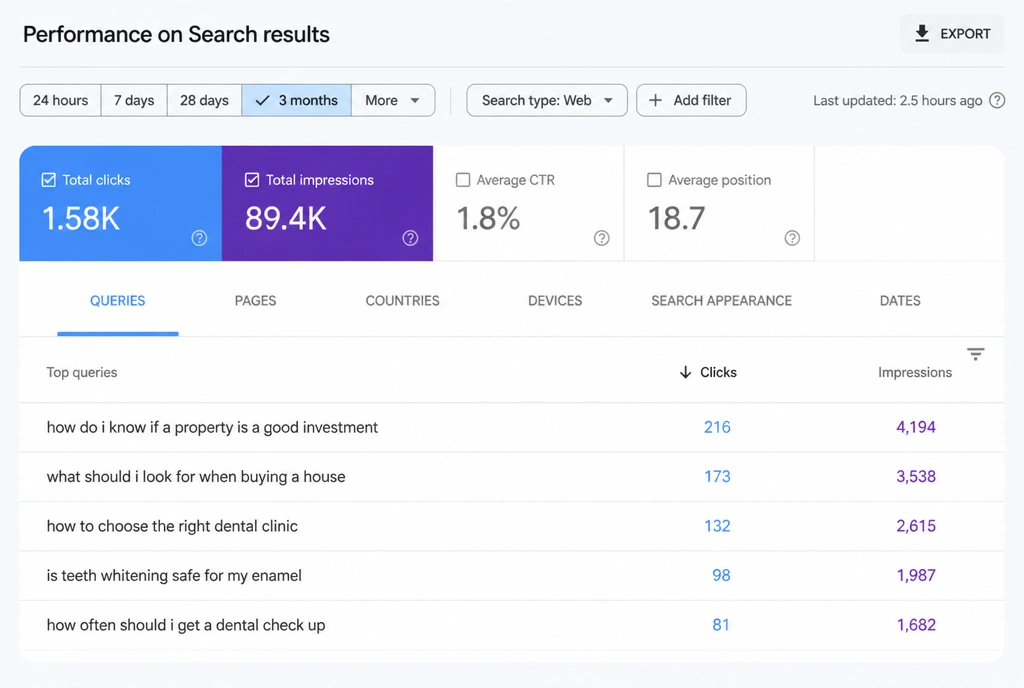
Task: Open Average CTR help question mark
Action: (601, 238)
